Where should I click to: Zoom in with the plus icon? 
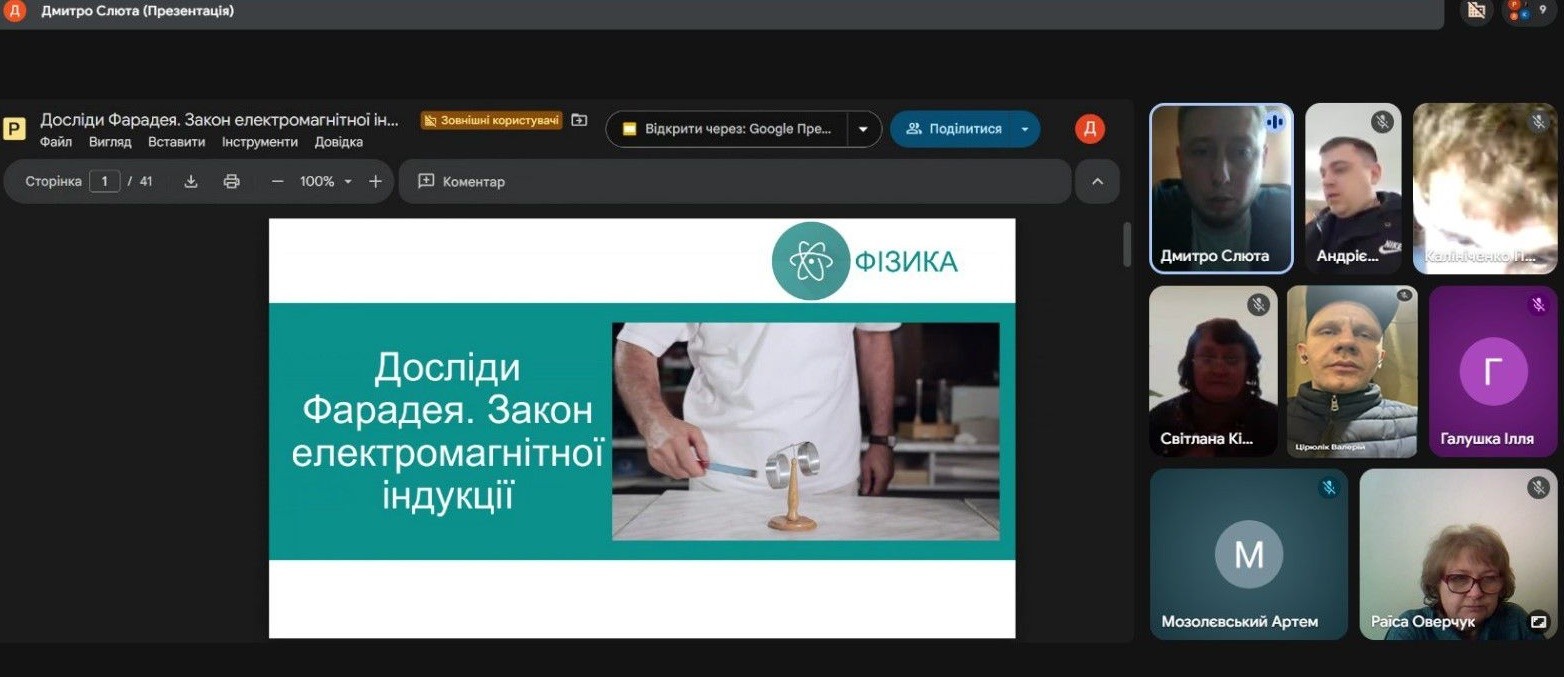pyautogui.click(x=375, y=181)
